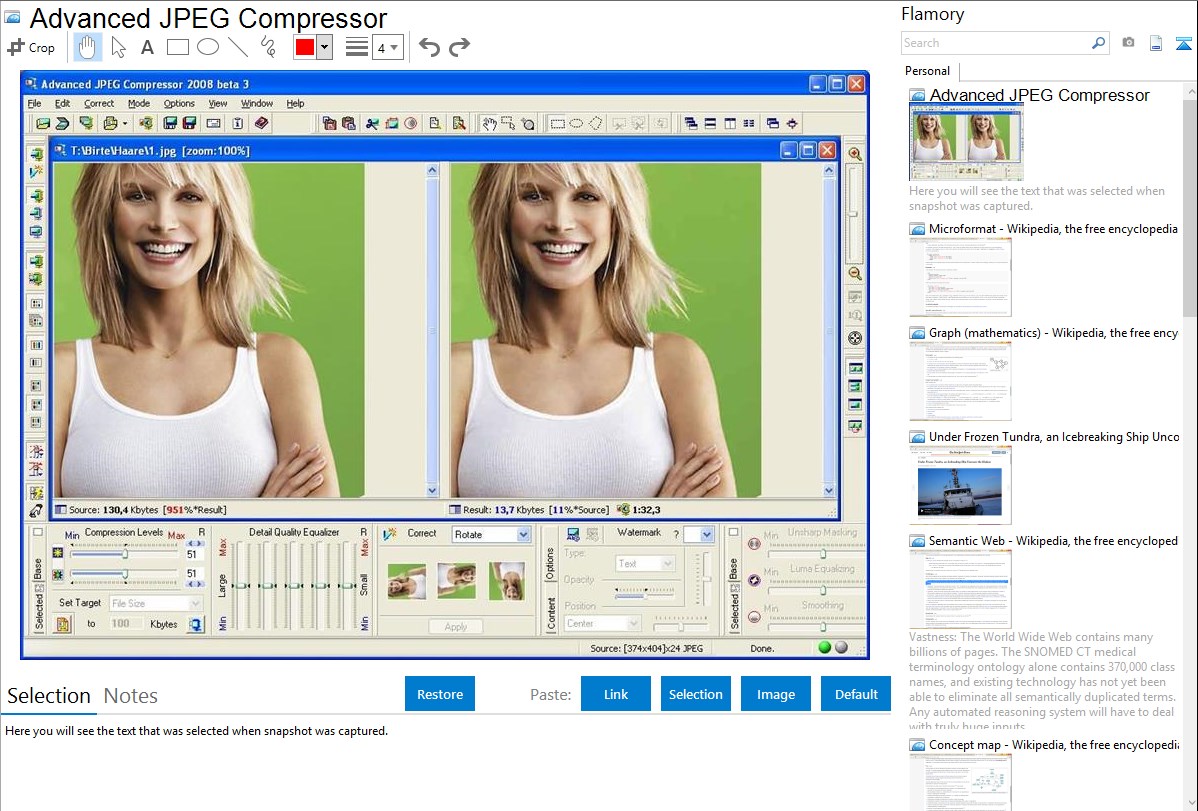Click the new page document icon
The width and height of the screenshot is (1198, 811).
pyautogui.click(x=1156, y=43)
